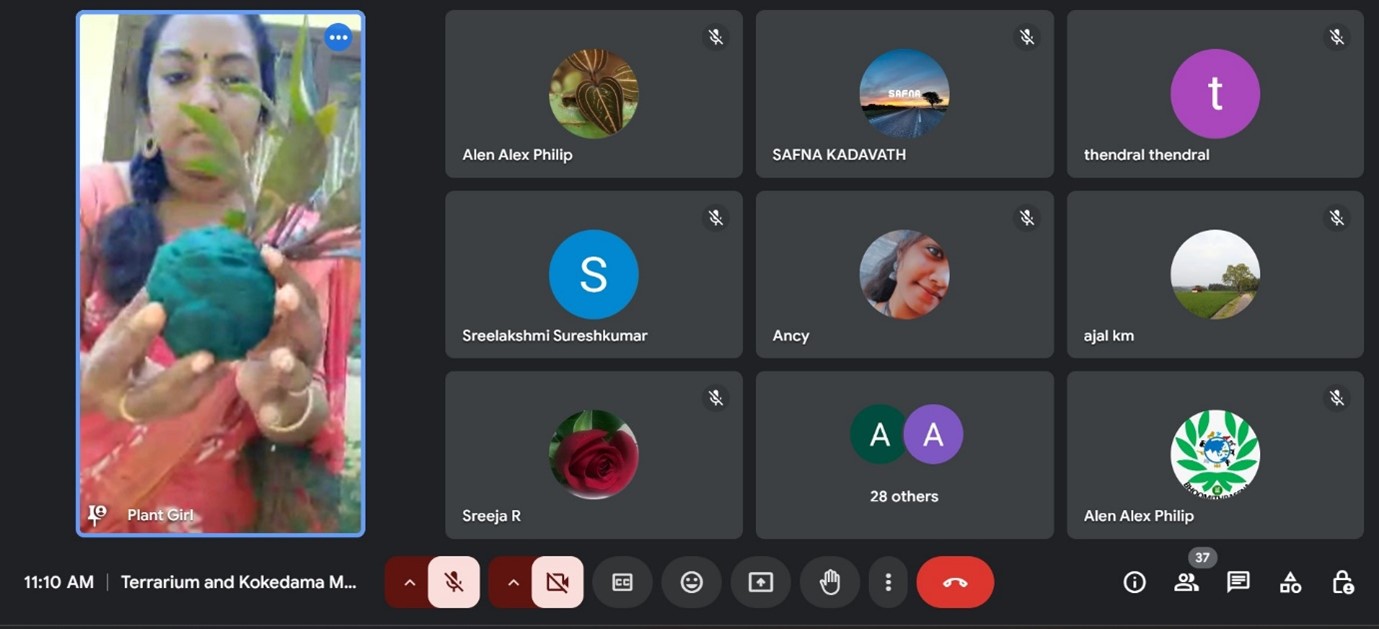This screenshot has height=629, width=1379.
Task: Select Ancy's participant tile
Action: 904,275
